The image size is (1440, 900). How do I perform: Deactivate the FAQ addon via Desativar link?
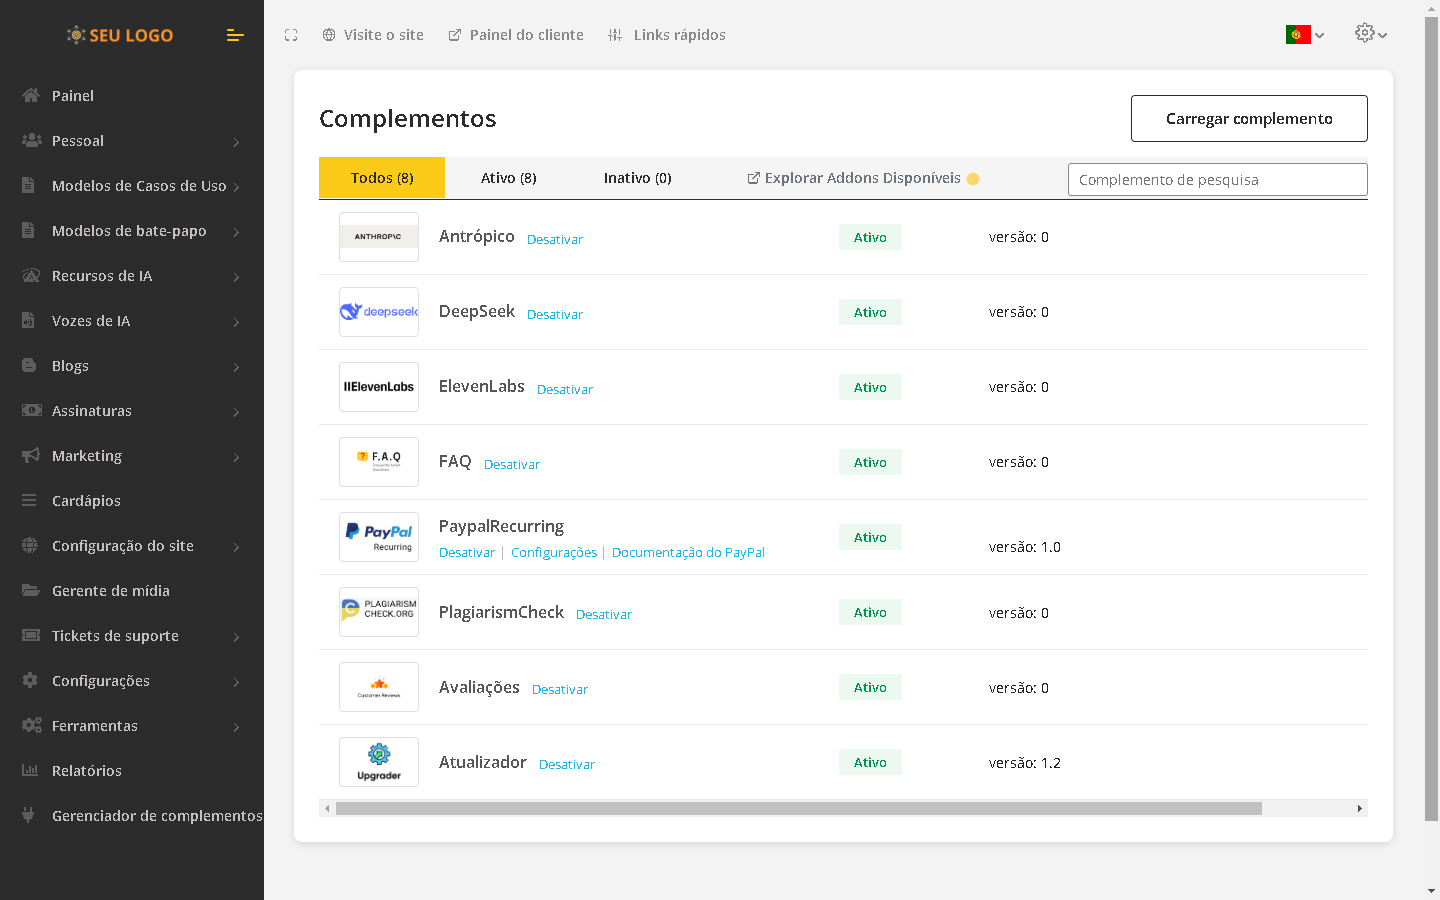pos(511,464)
